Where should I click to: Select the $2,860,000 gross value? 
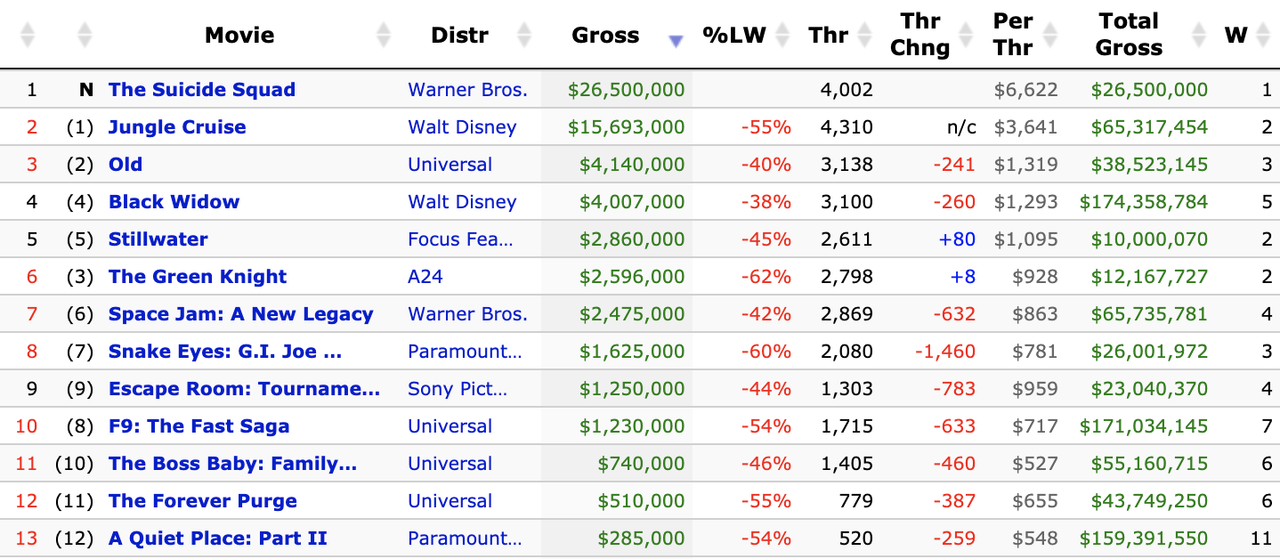(632, 239)
